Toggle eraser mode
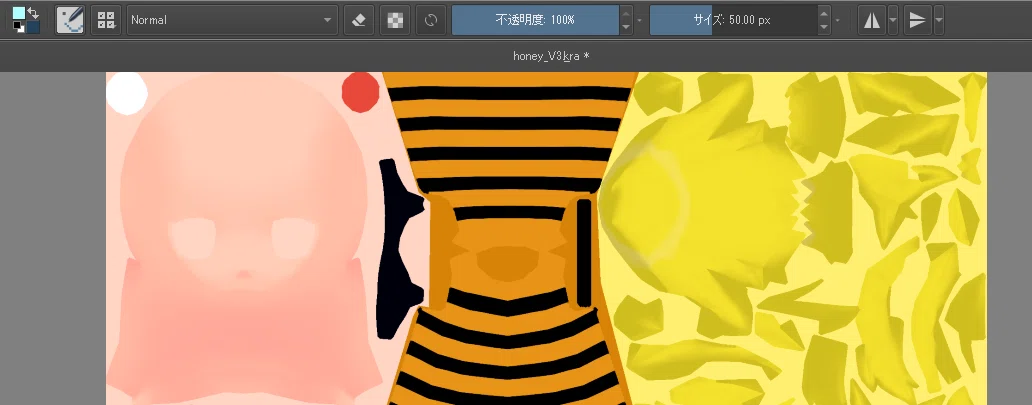This screenshot has height=405, width=1032. tap(359, 20)
